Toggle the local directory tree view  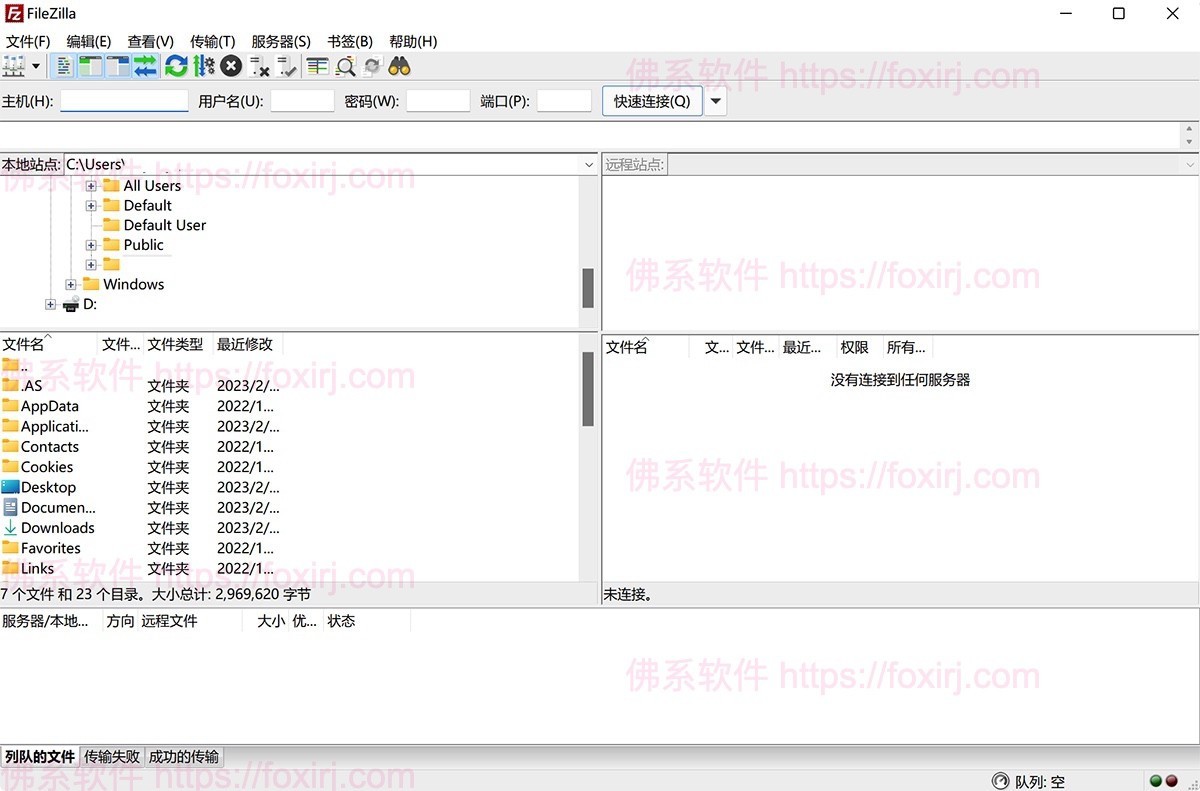[90, 66]
